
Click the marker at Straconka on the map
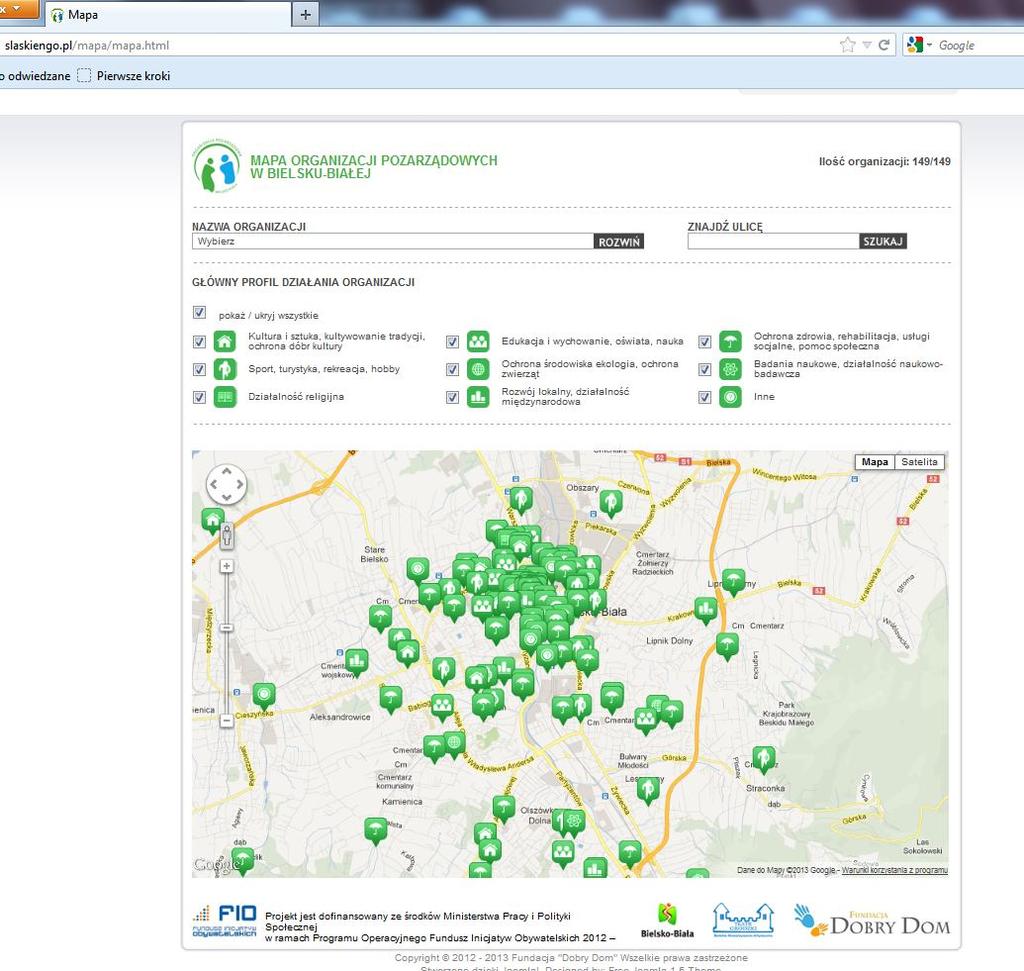point(763,759)
